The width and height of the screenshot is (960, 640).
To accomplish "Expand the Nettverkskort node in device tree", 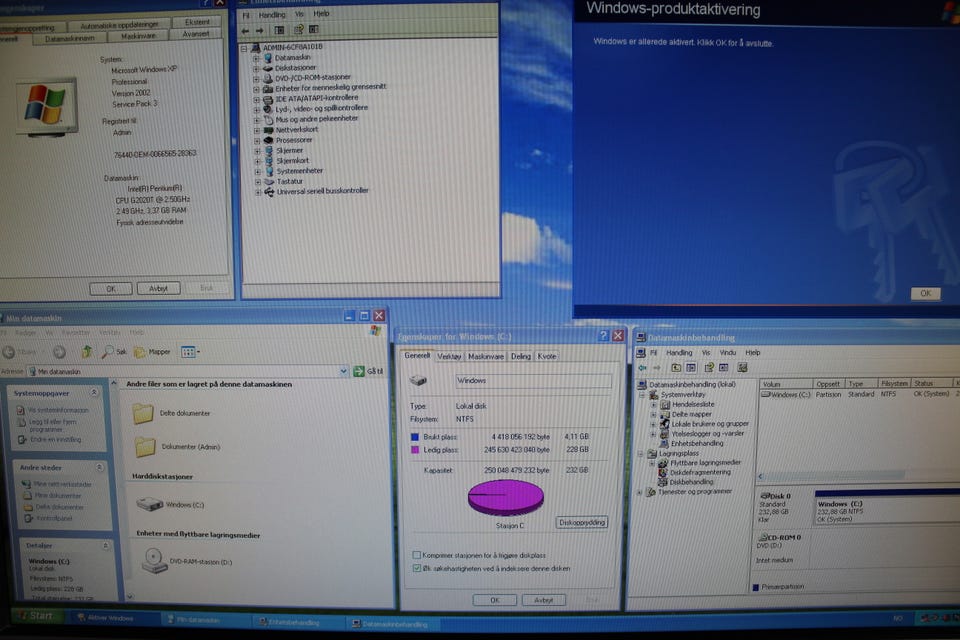I will (x=257, y=130).
